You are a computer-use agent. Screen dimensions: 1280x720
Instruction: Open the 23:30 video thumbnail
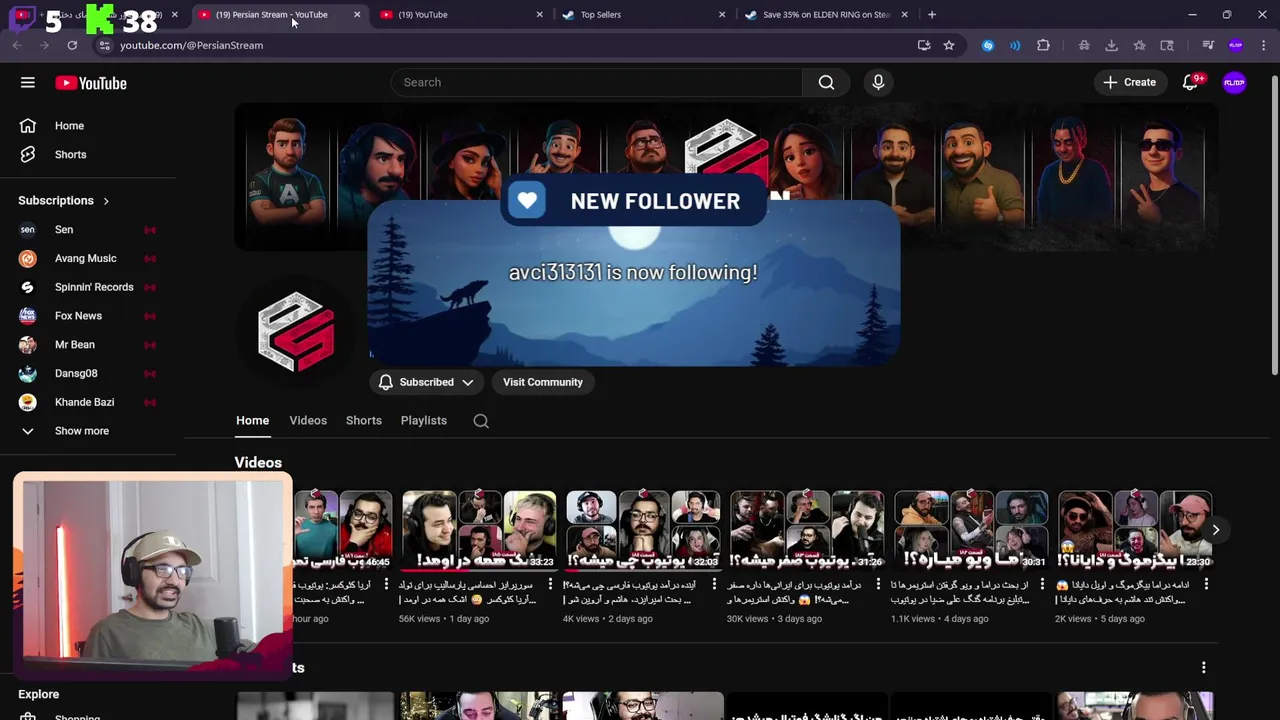(1135, 529)
